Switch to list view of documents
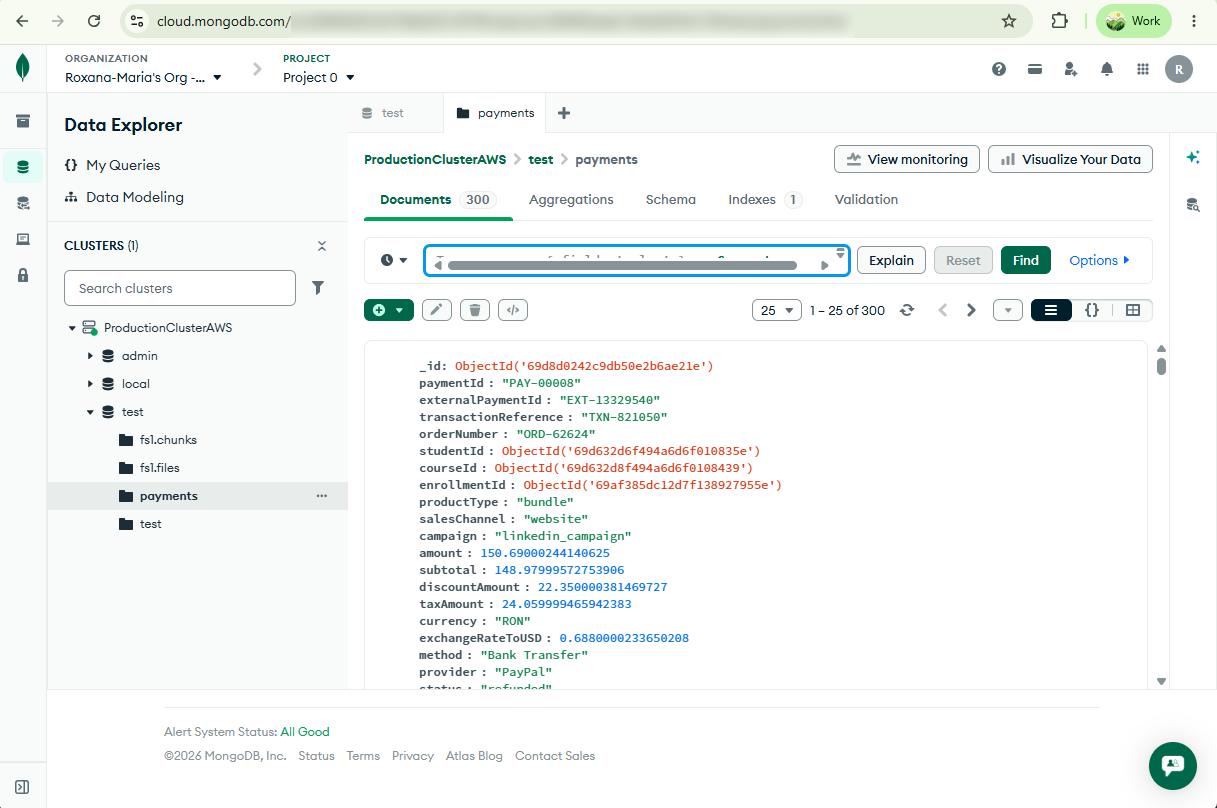The width and height of the screenshot is (1217, 808). point(1051,310)
